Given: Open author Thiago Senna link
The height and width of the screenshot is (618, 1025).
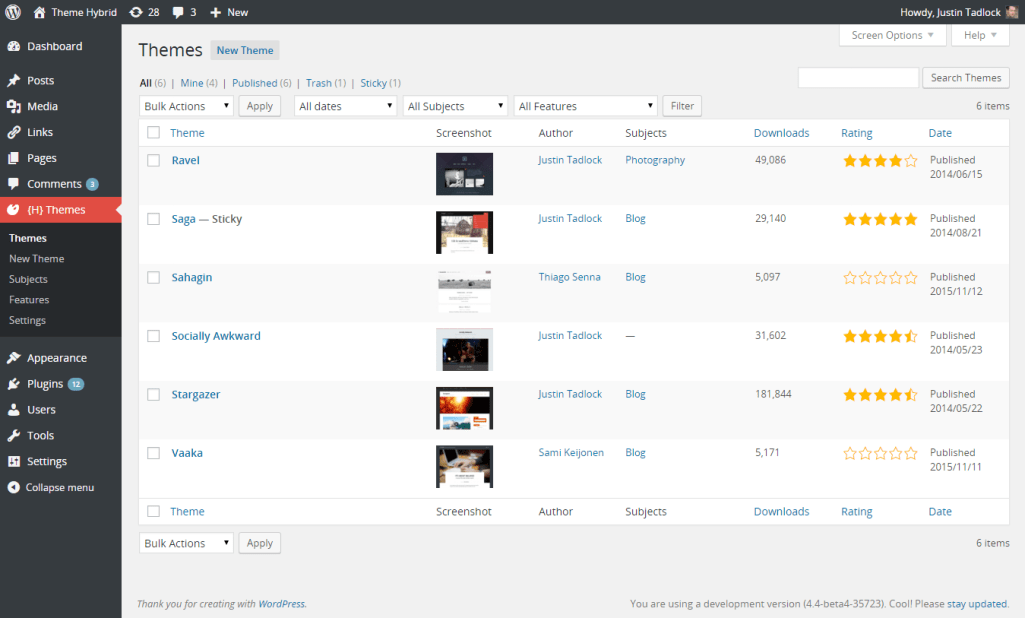Looking at the screenshot, I should click(569, 277).
